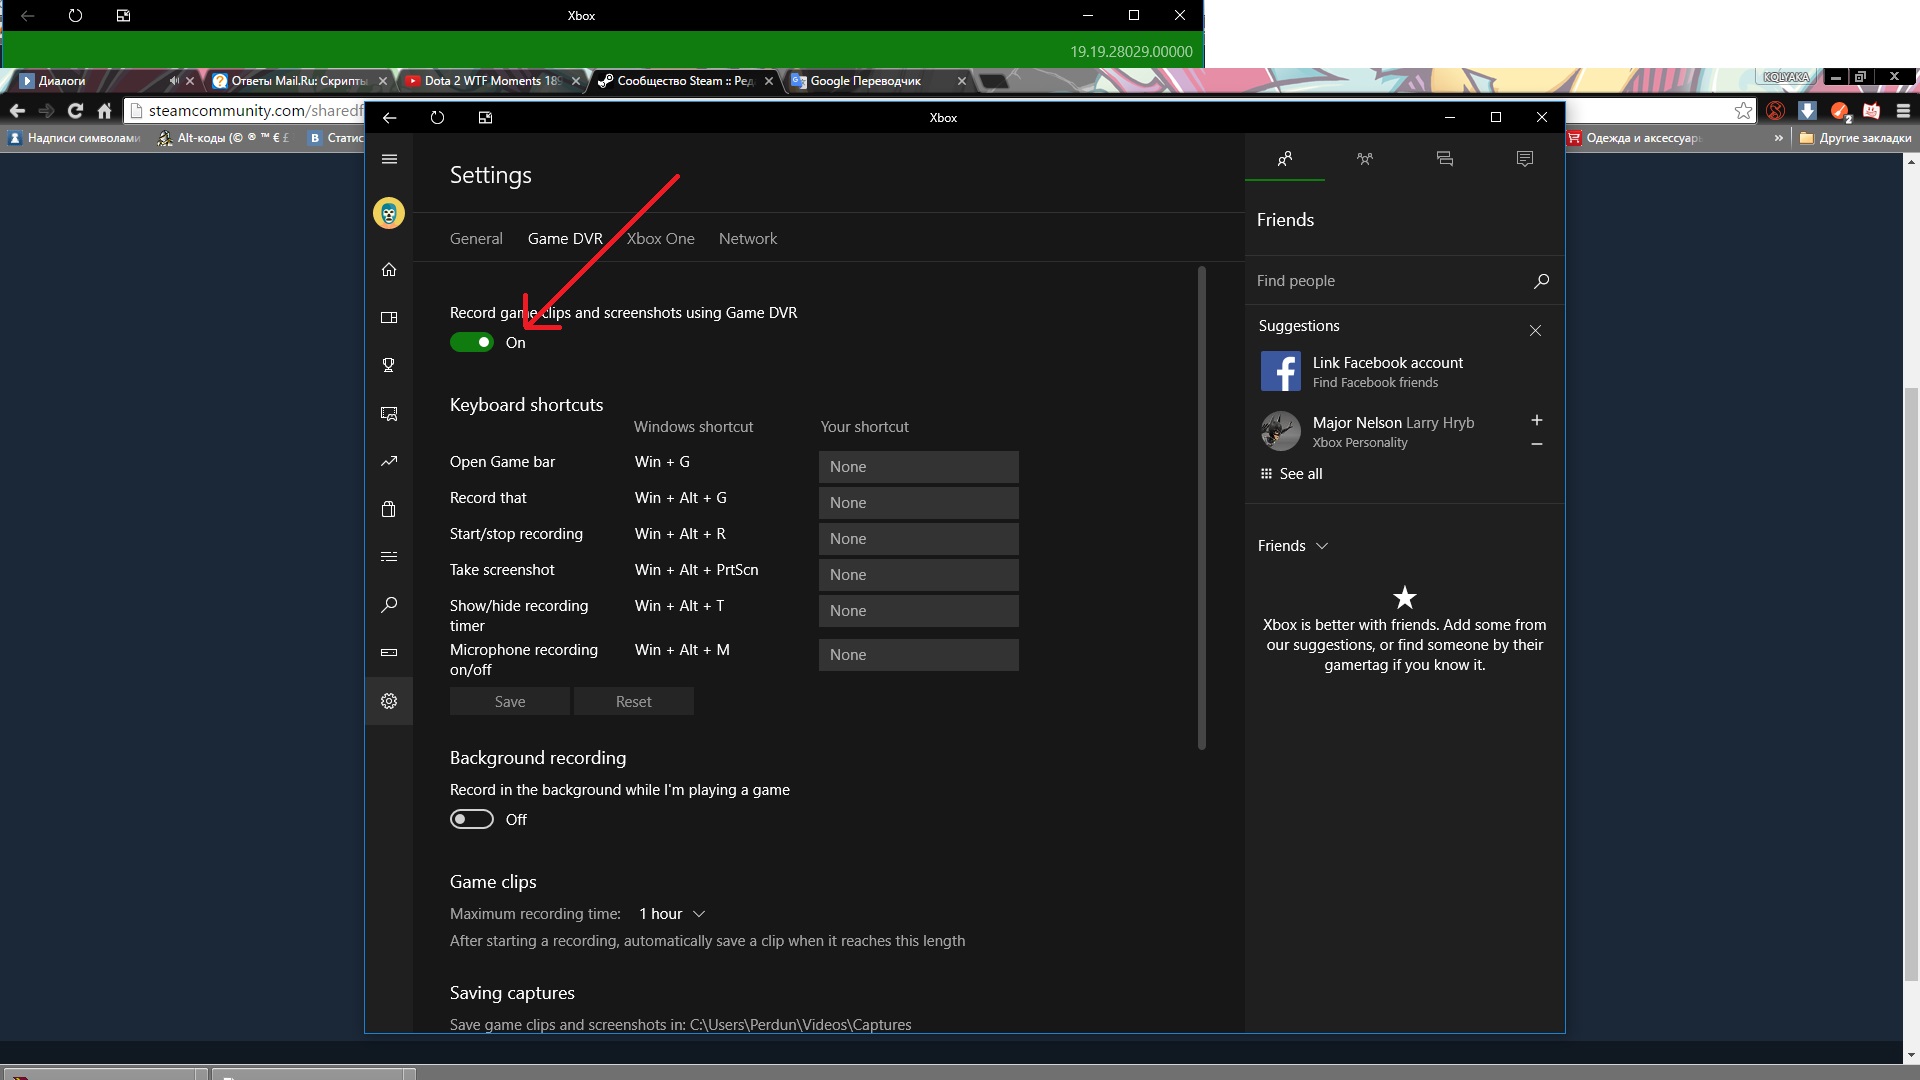This screenshot has width=1920, height=1080.
Task: Close the Диалоги browser tab
Action: click(x=190, y=81)
